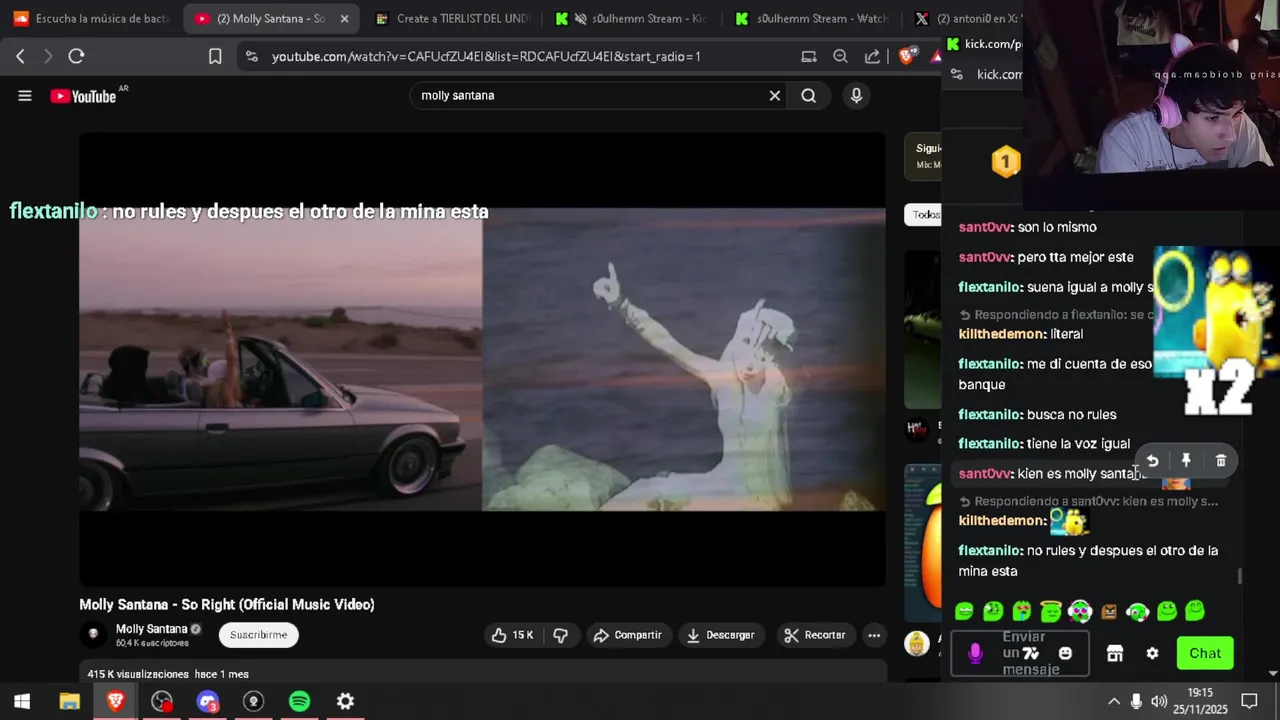
Task: Open zoom control in address bar
Action: [x=841, y=57]
